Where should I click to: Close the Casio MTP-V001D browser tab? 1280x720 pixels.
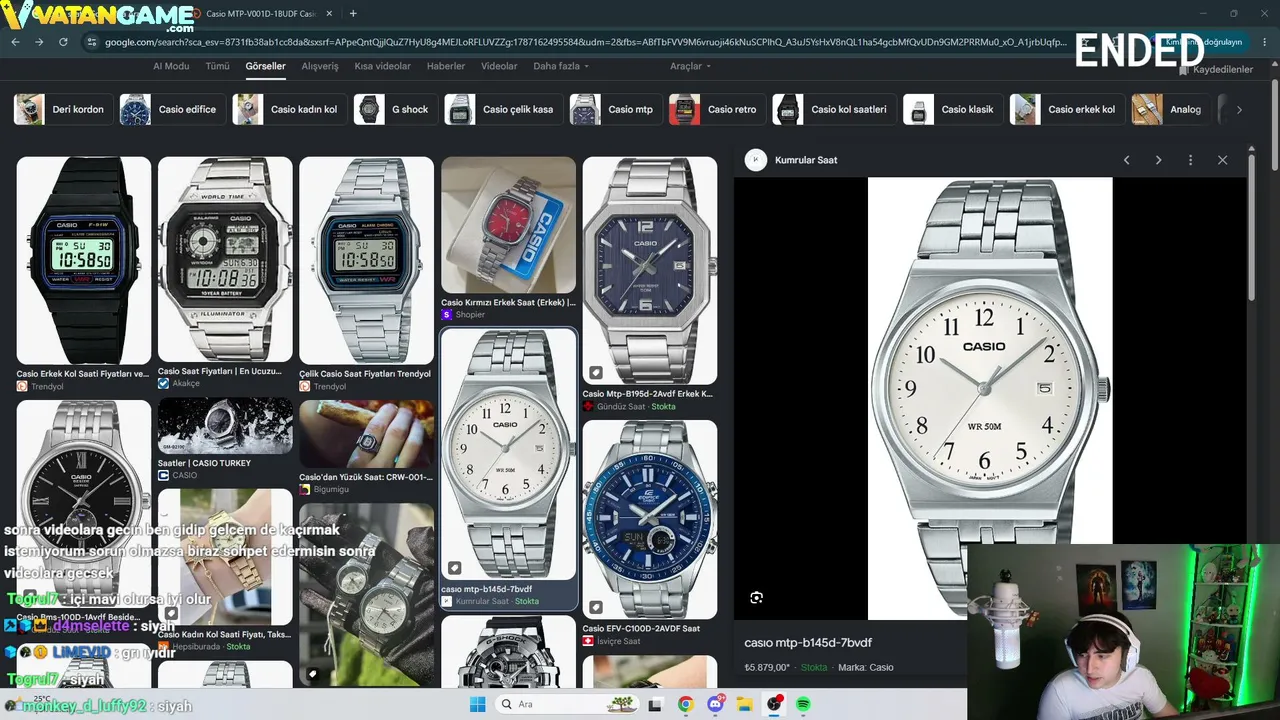click(330, 13)
